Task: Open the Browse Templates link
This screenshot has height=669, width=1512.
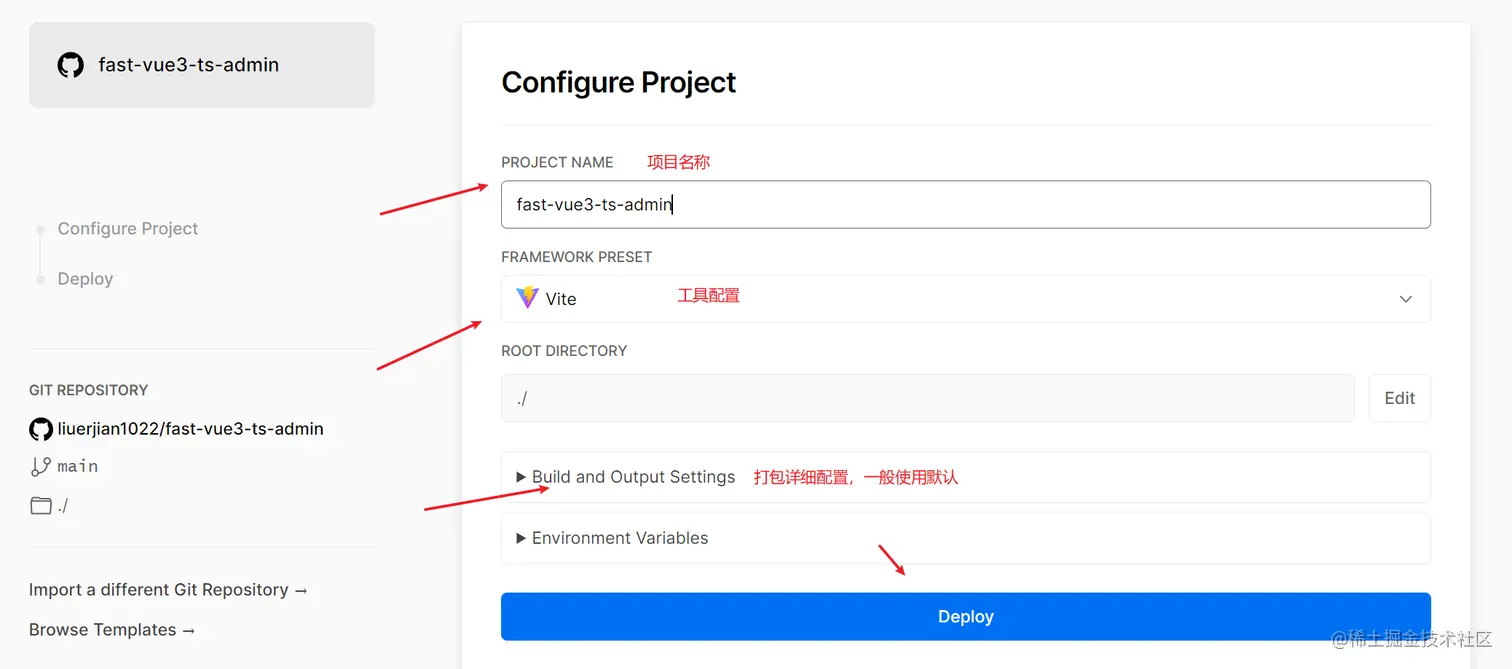Action: (x=112, y=630)
